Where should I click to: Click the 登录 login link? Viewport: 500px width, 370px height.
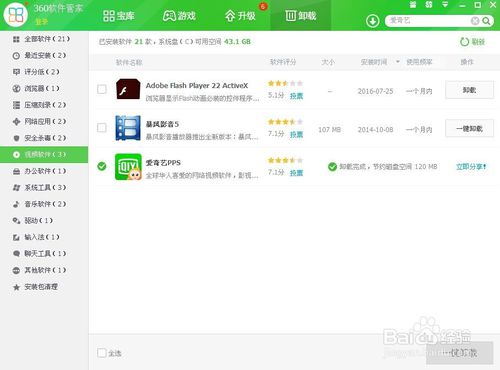[42, 22]
